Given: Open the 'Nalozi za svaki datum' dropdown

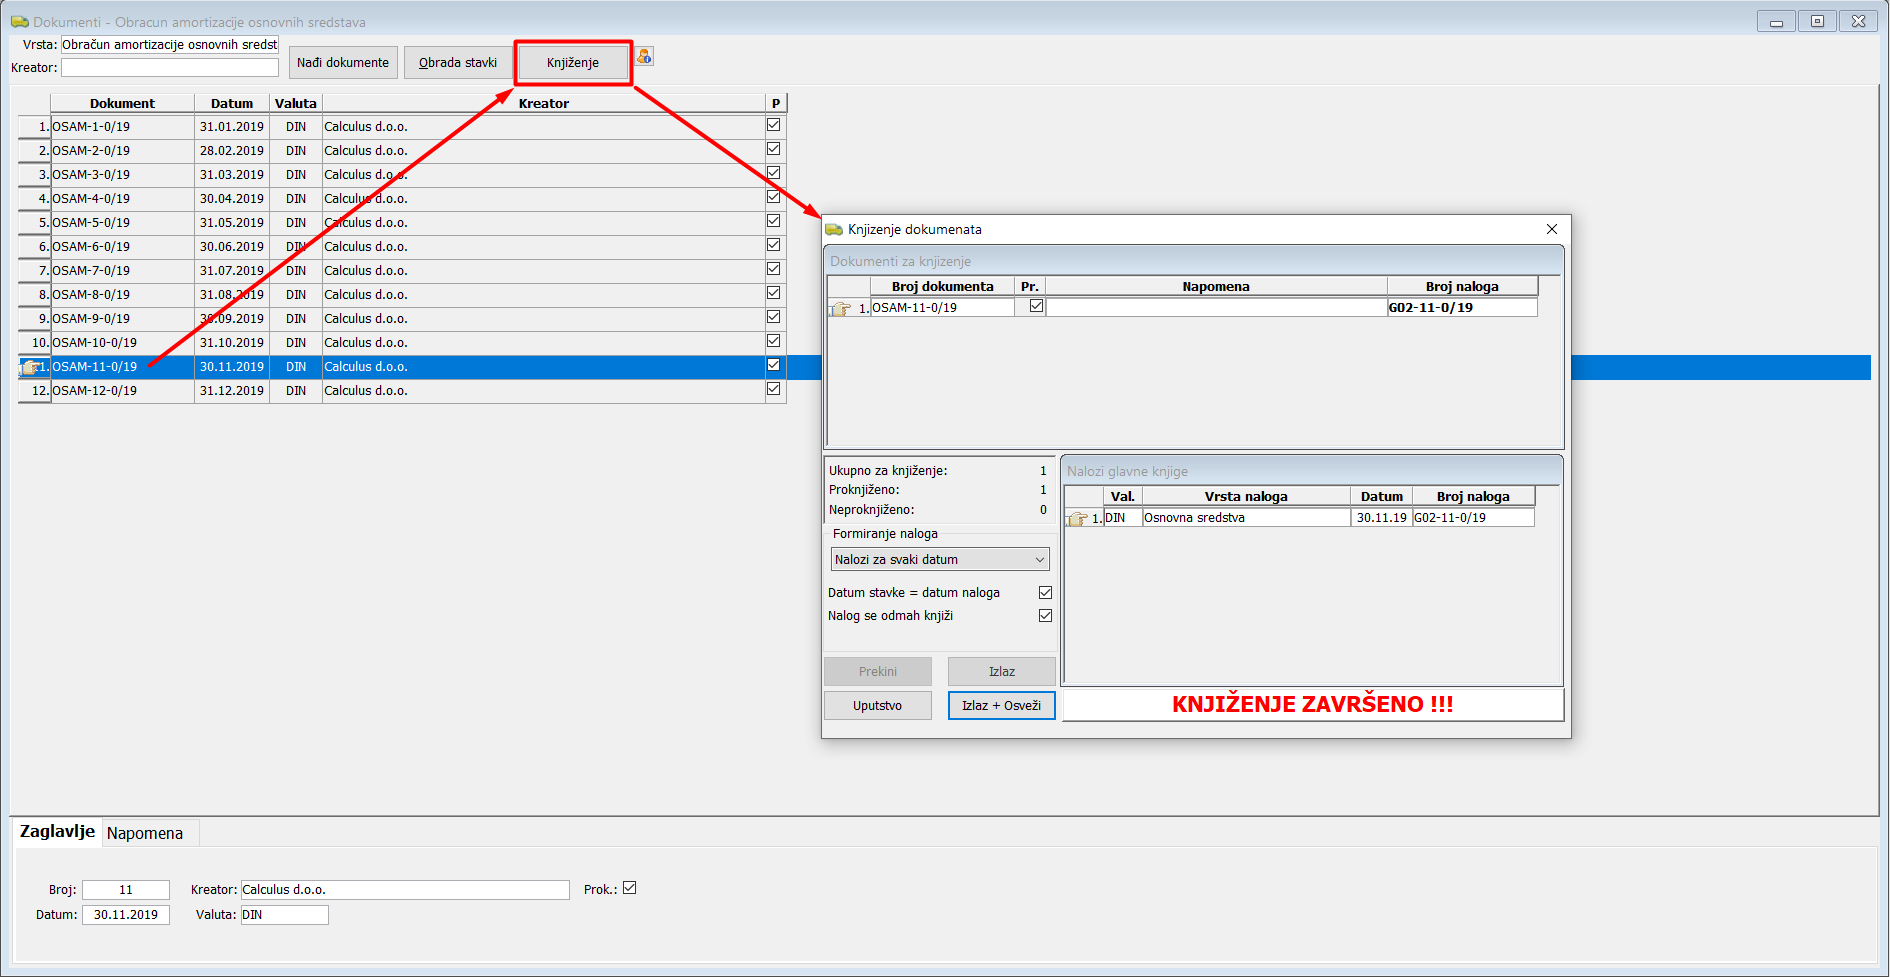Looking at the screenshot, I should 940,560.
